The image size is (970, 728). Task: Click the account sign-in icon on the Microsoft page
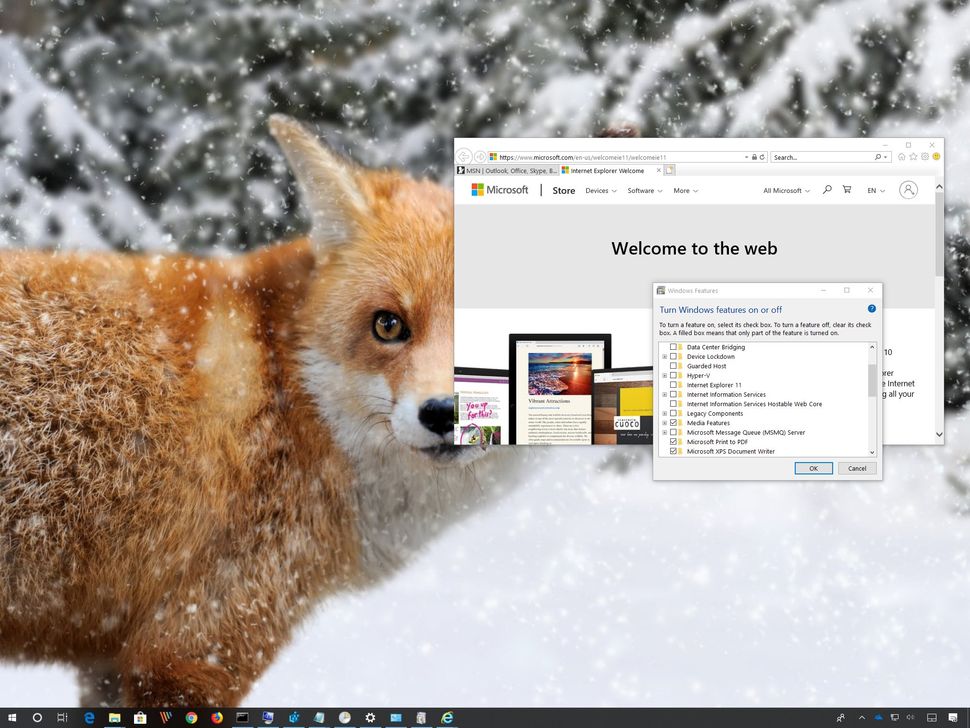coord(906,190)
